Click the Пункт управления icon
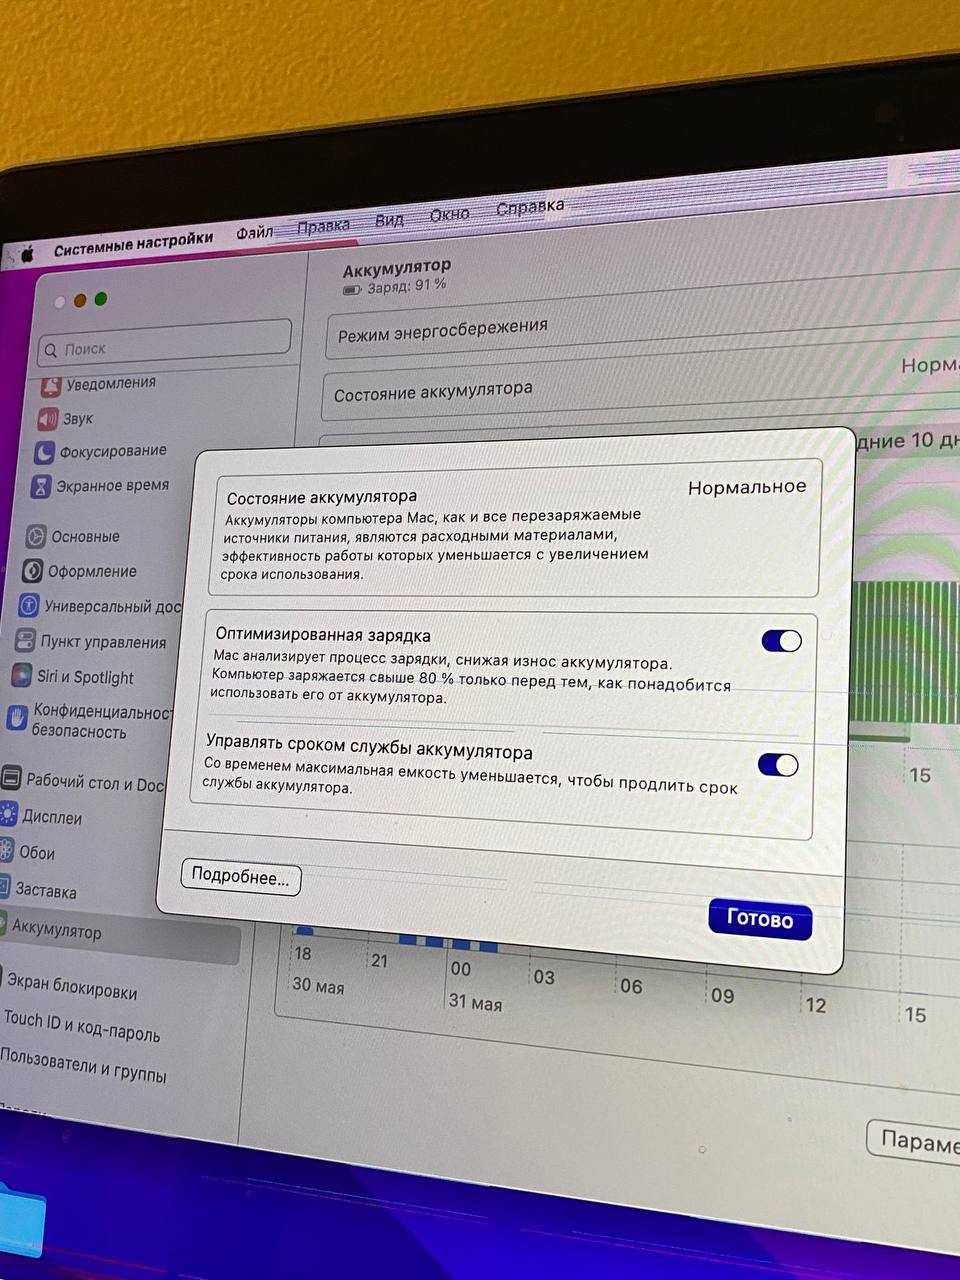Viewport: 960px width, 1280px height. click(25, 640)
